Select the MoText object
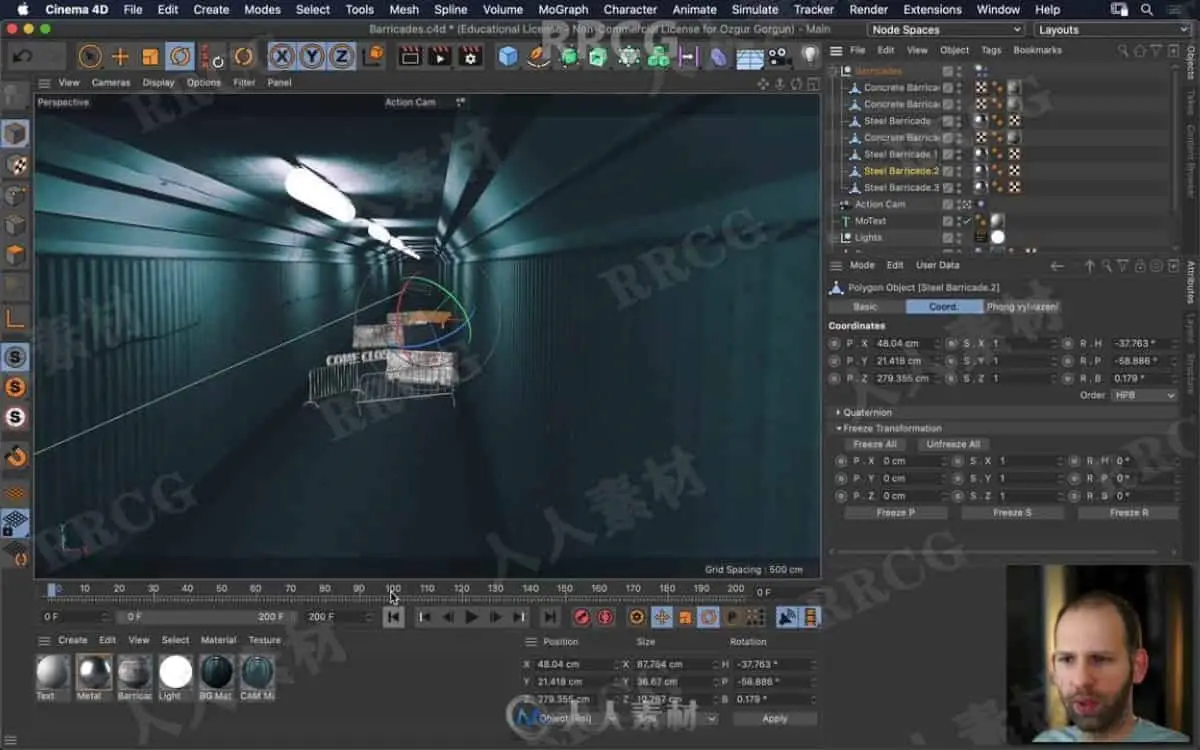Image resolution: width=1200 pixels, height=750 pixels. [x=870, y=221]
